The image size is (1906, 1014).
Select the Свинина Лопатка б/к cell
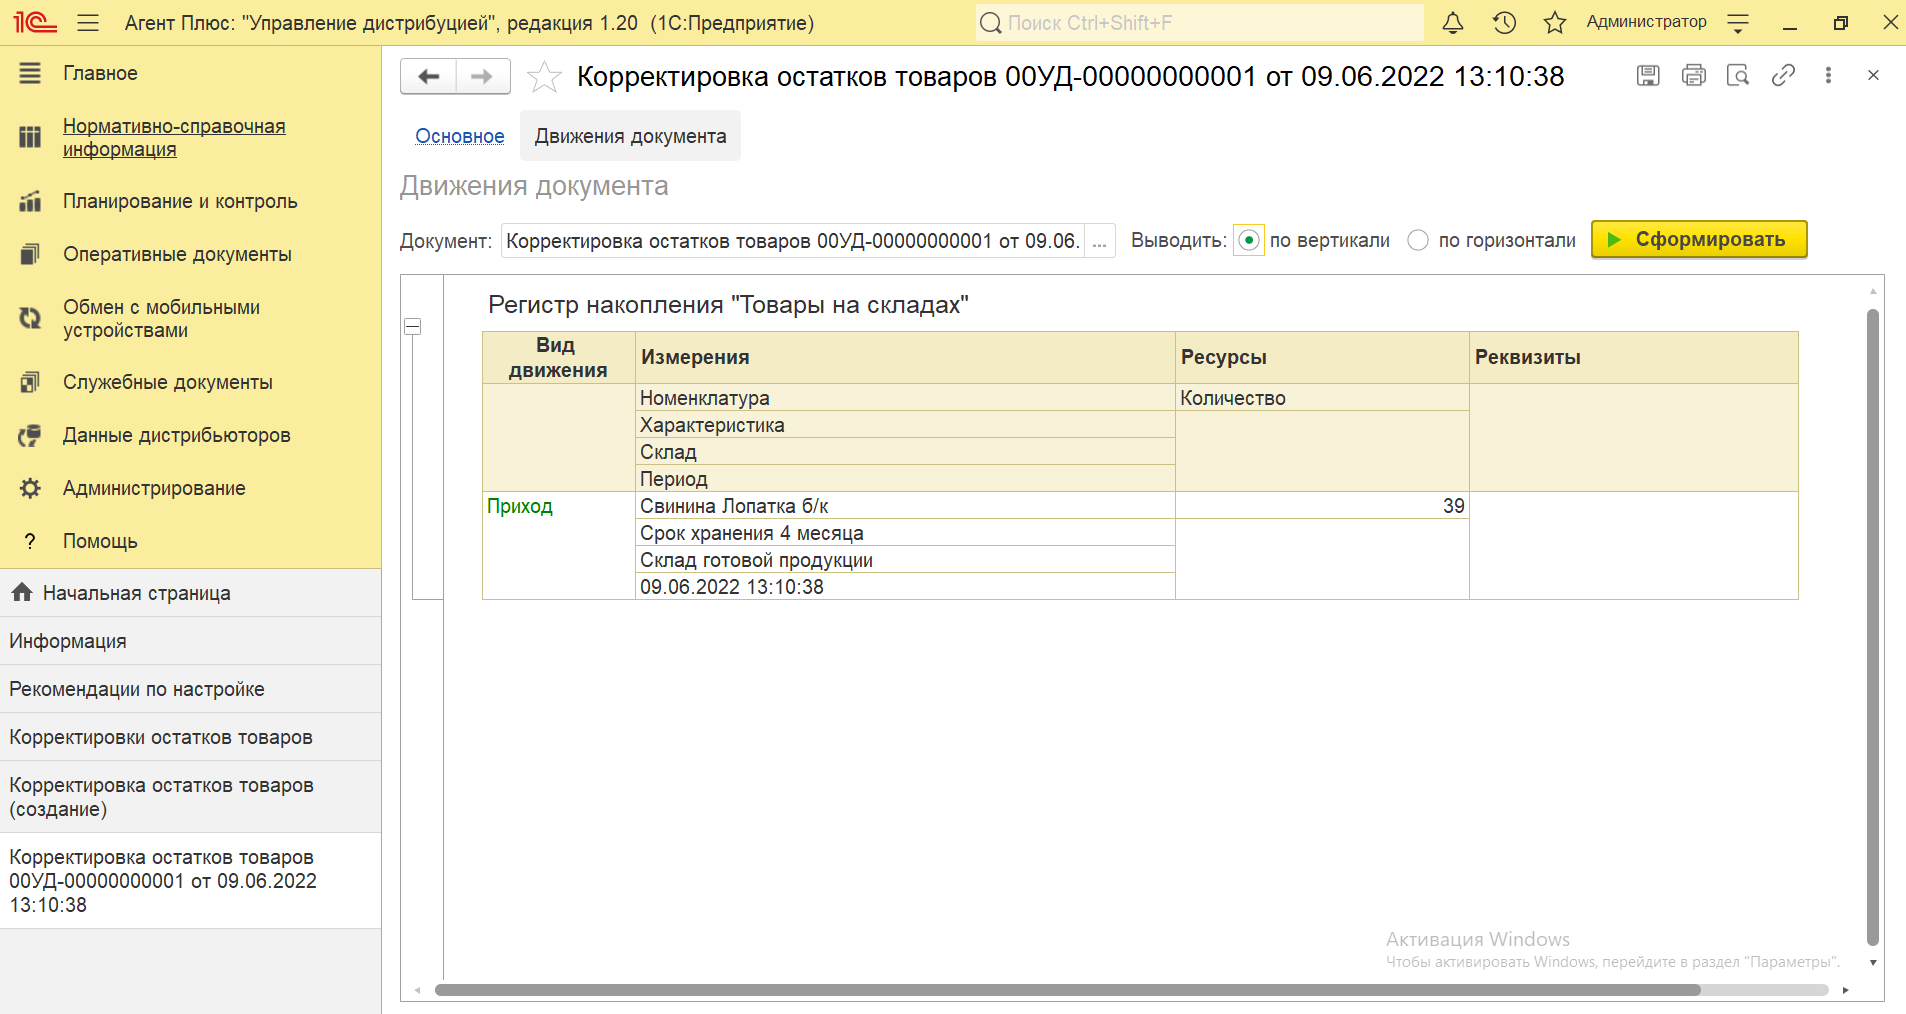click(x=905, y=506)
